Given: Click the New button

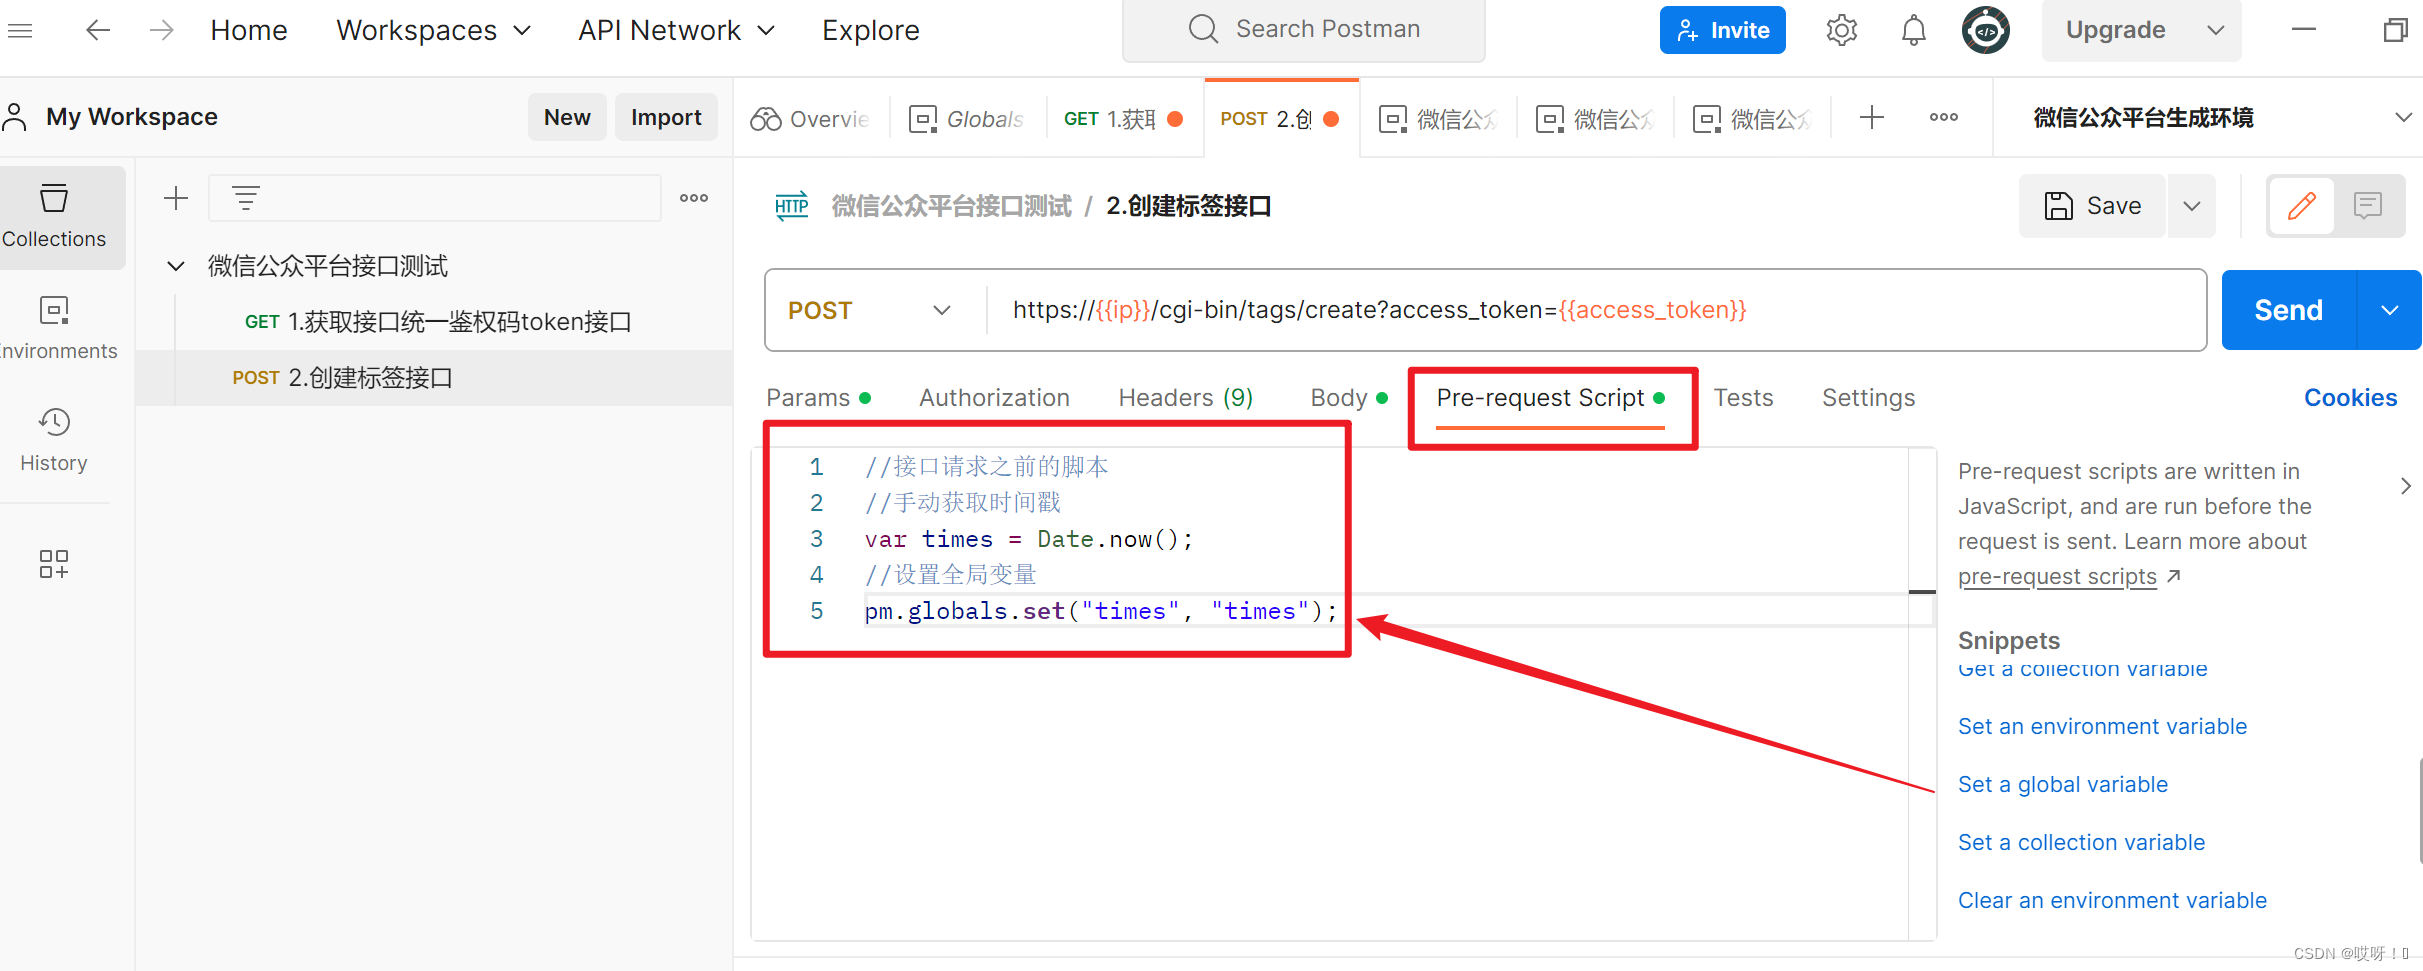Looking at the screenshot, I should (567, 117).
